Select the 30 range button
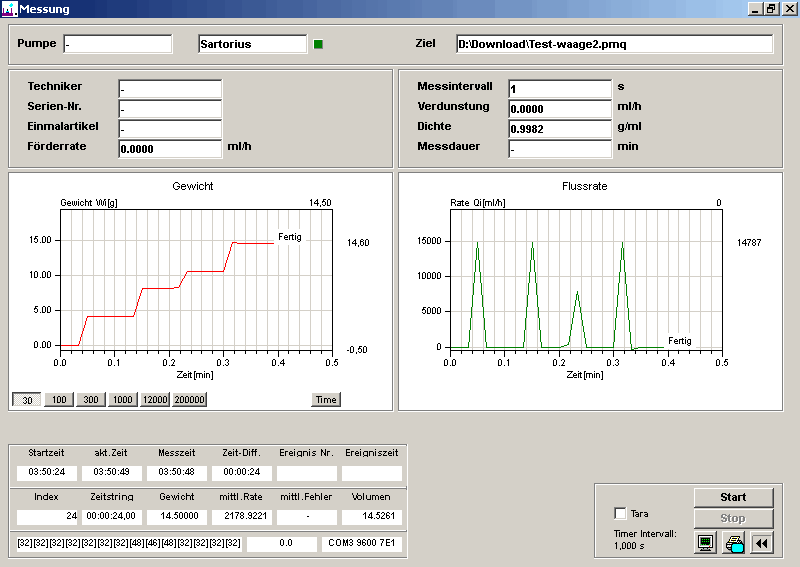The image size is (800, 567). coord(27,400)
